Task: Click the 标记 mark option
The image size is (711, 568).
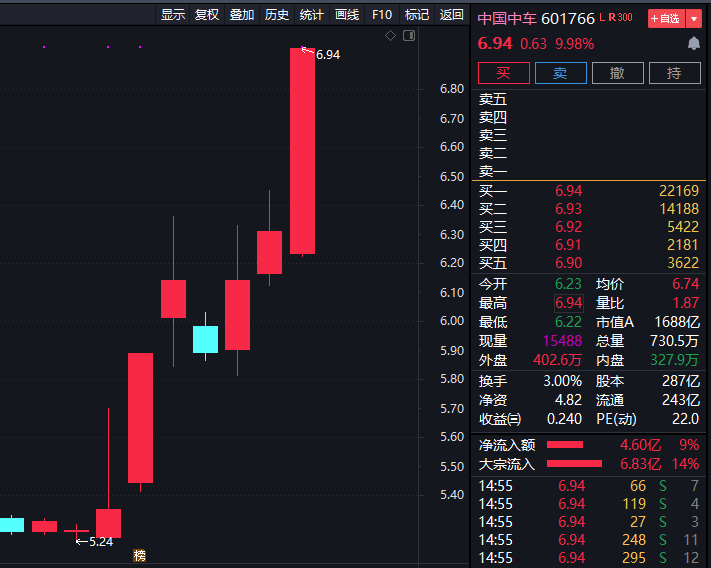Action: [417, 15]
